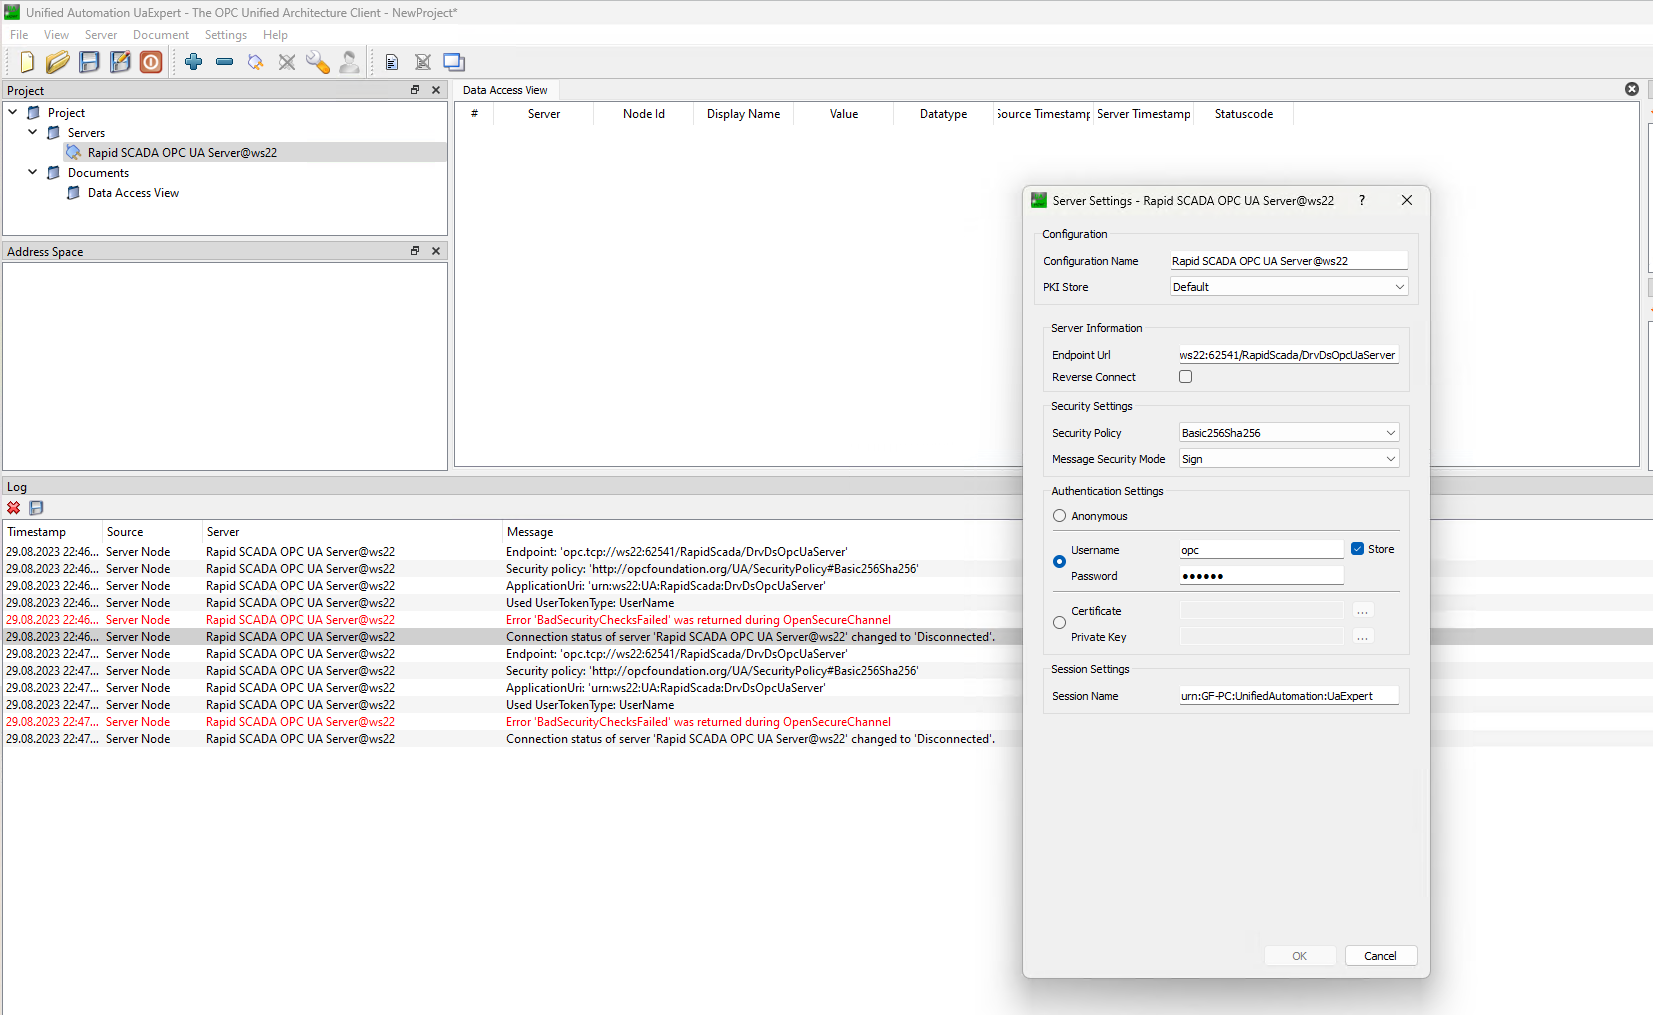Image resolution: width=1653 pixels, height=1015 pixels.
Task: Select Data Access View in project tree
Action: (x=133, y=193)
